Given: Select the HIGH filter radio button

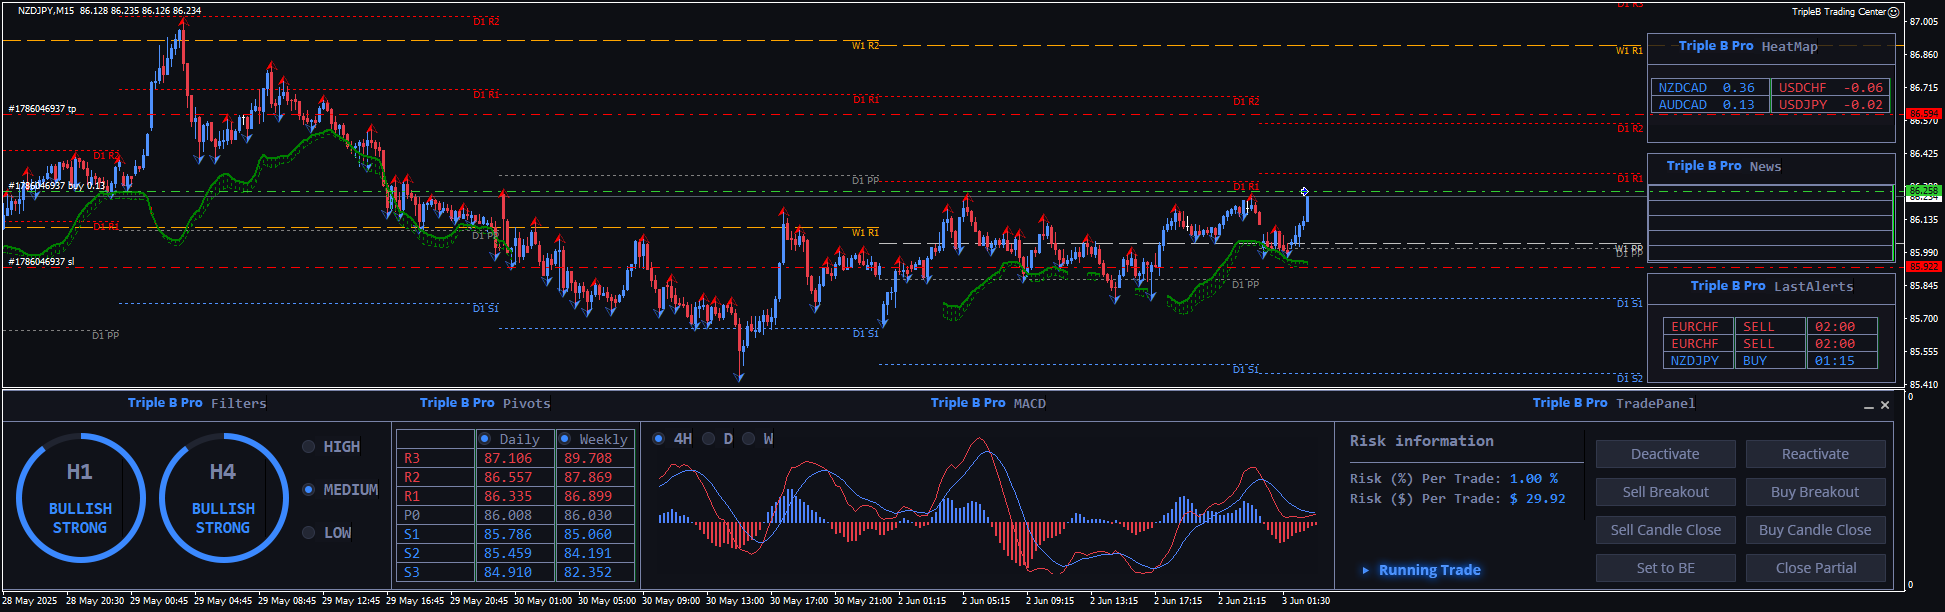Looking at the screenshot, I should pyautogui.click(x=309, y=447).
